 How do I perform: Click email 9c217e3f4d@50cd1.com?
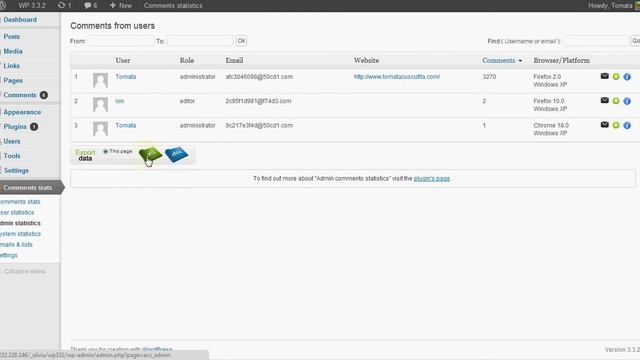[259, 125]
